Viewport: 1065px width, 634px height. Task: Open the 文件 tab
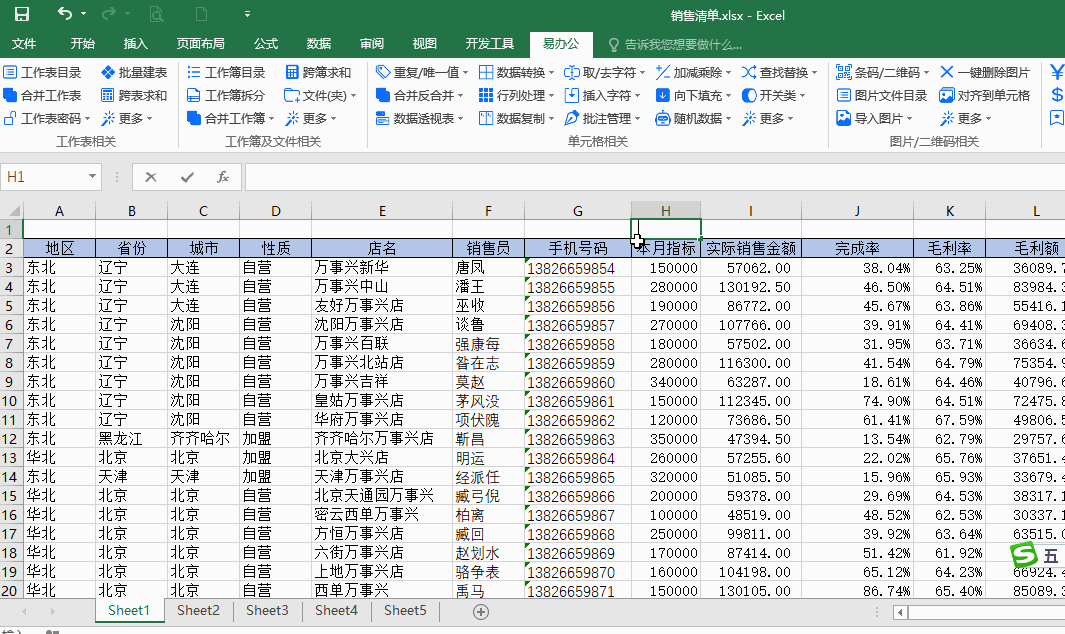24,43
